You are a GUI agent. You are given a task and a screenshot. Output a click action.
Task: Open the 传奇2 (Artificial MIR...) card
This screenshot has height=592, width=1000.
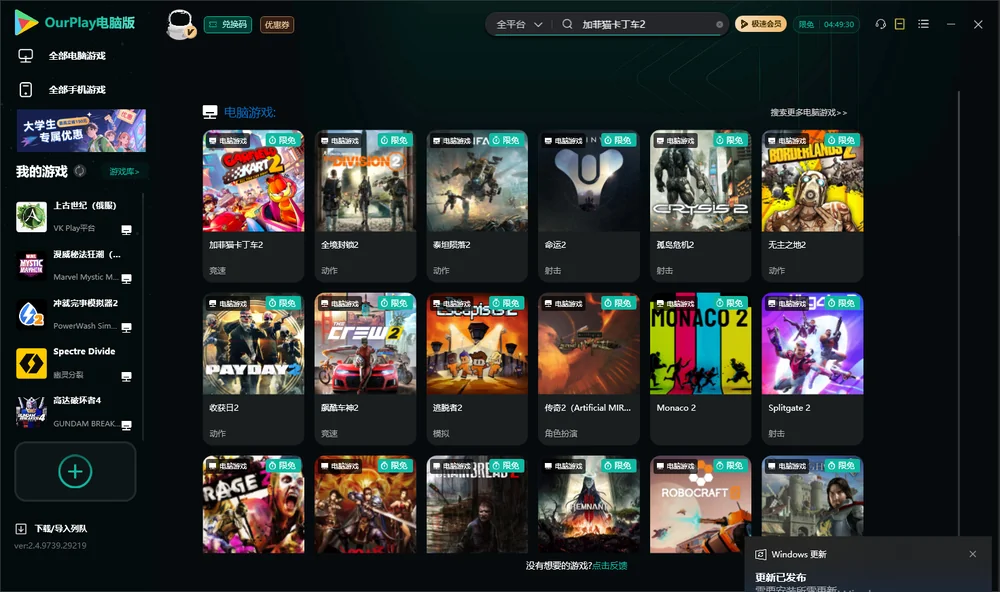pyautogui.click(x=589, y=368)
